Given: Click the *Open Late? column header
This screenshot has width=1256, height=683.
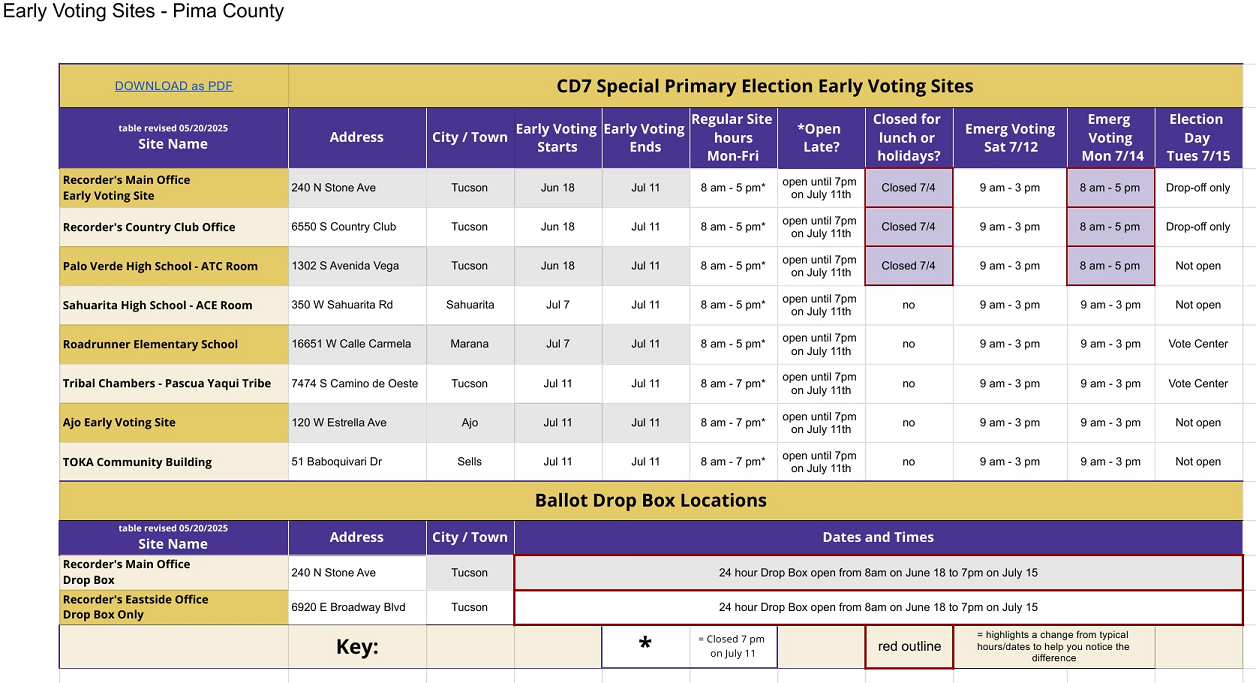Looking at the screenshot, I should coord(820,138).
